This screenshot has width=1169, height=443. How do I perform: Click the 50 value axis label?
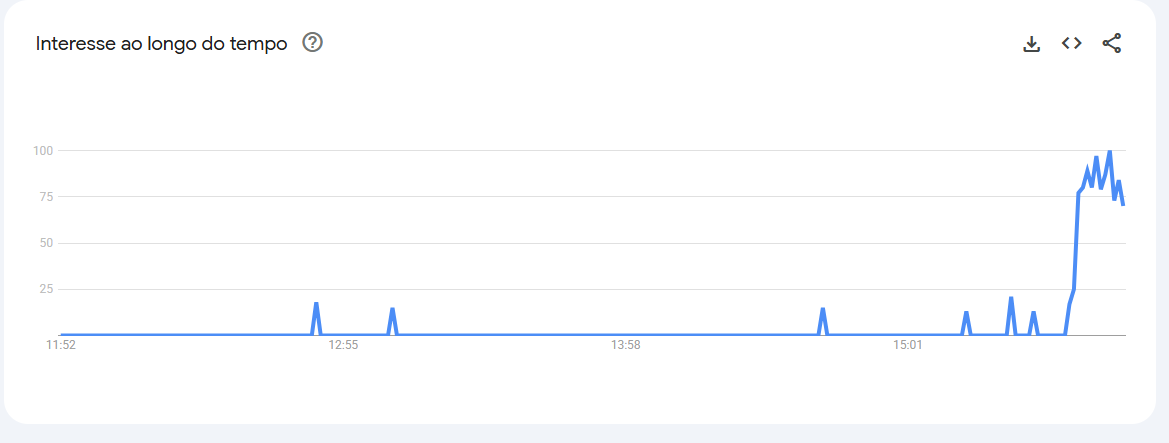tap(45, 243)
